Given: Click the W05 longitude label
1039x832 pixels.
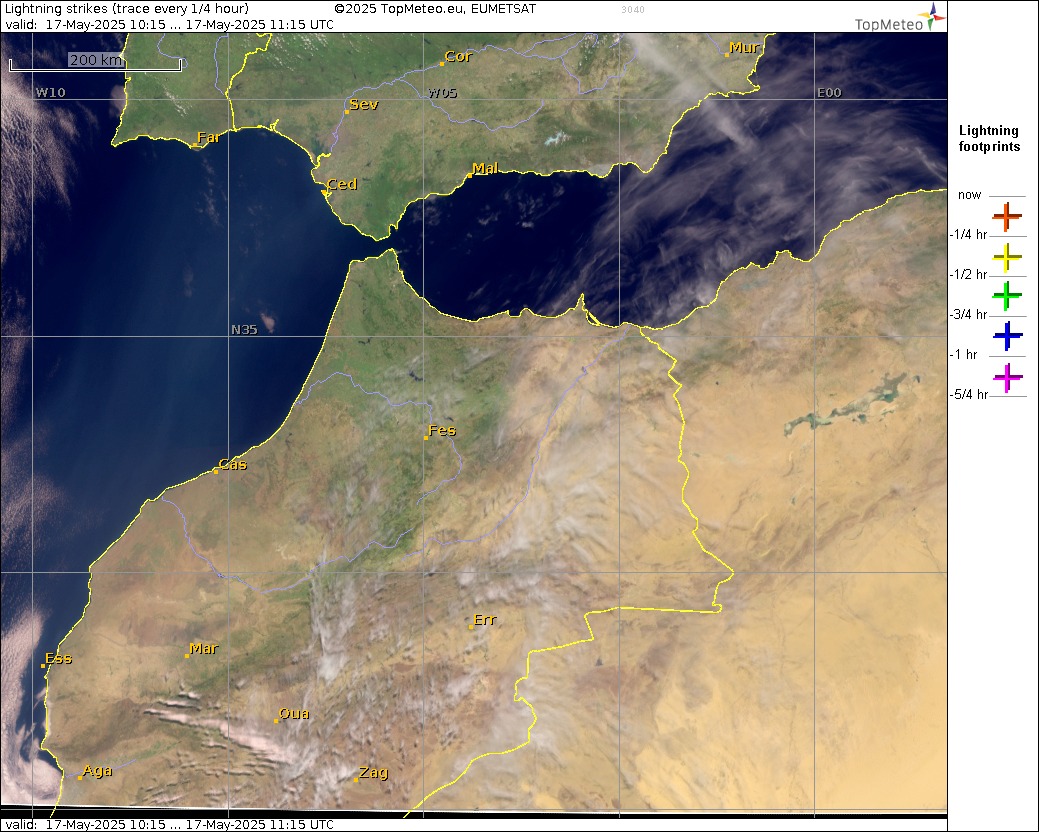Looking at the screenshot, I should (x=443, y=93).
